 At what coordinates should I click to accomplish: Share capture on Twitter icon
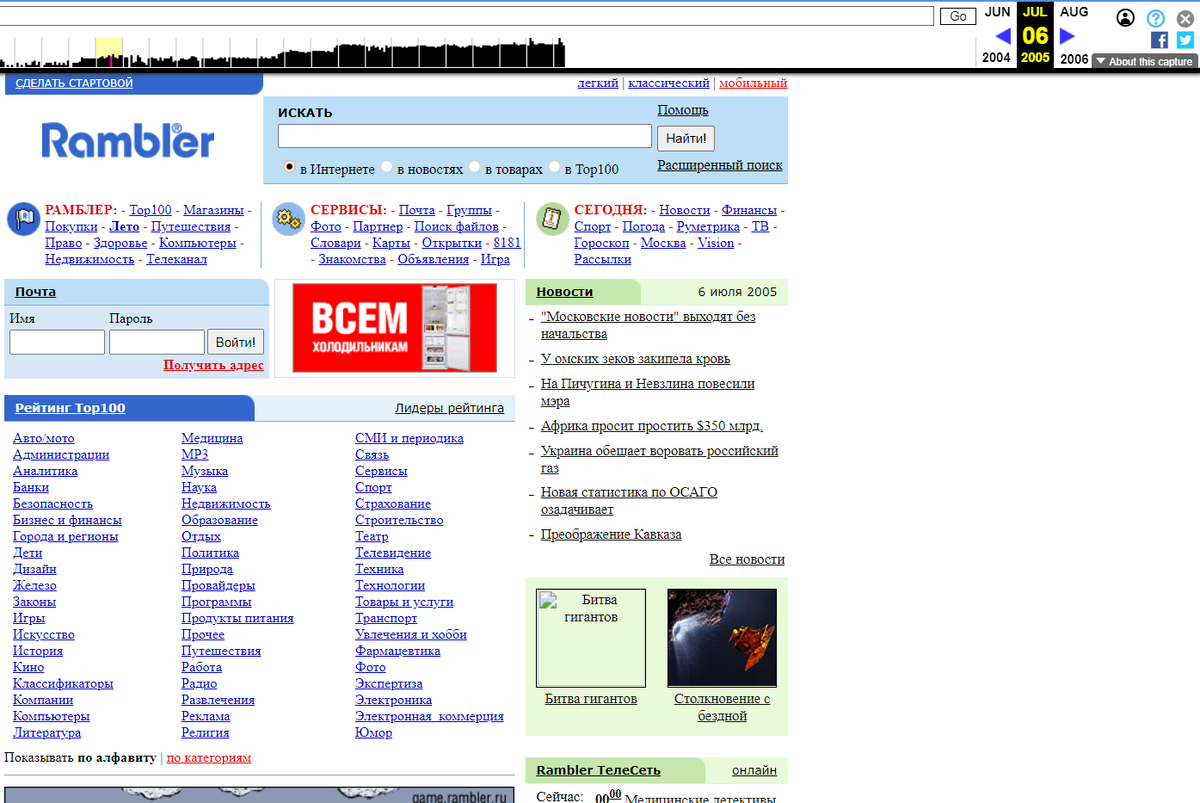point(1185,40)
